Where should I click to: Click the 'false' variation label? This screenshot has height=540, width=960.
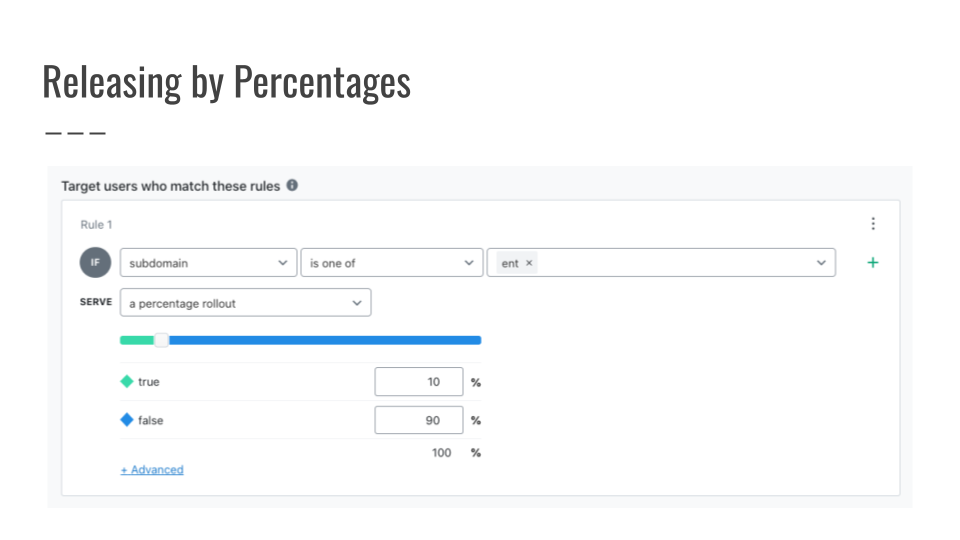(151, 420)
